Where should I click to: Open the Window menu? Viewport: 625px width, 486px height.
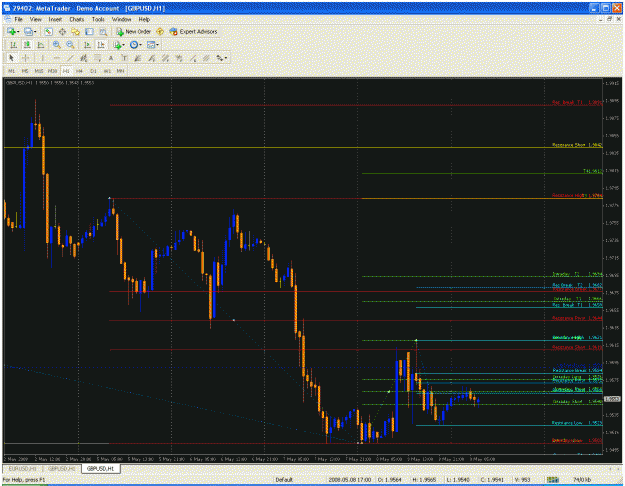121,19
